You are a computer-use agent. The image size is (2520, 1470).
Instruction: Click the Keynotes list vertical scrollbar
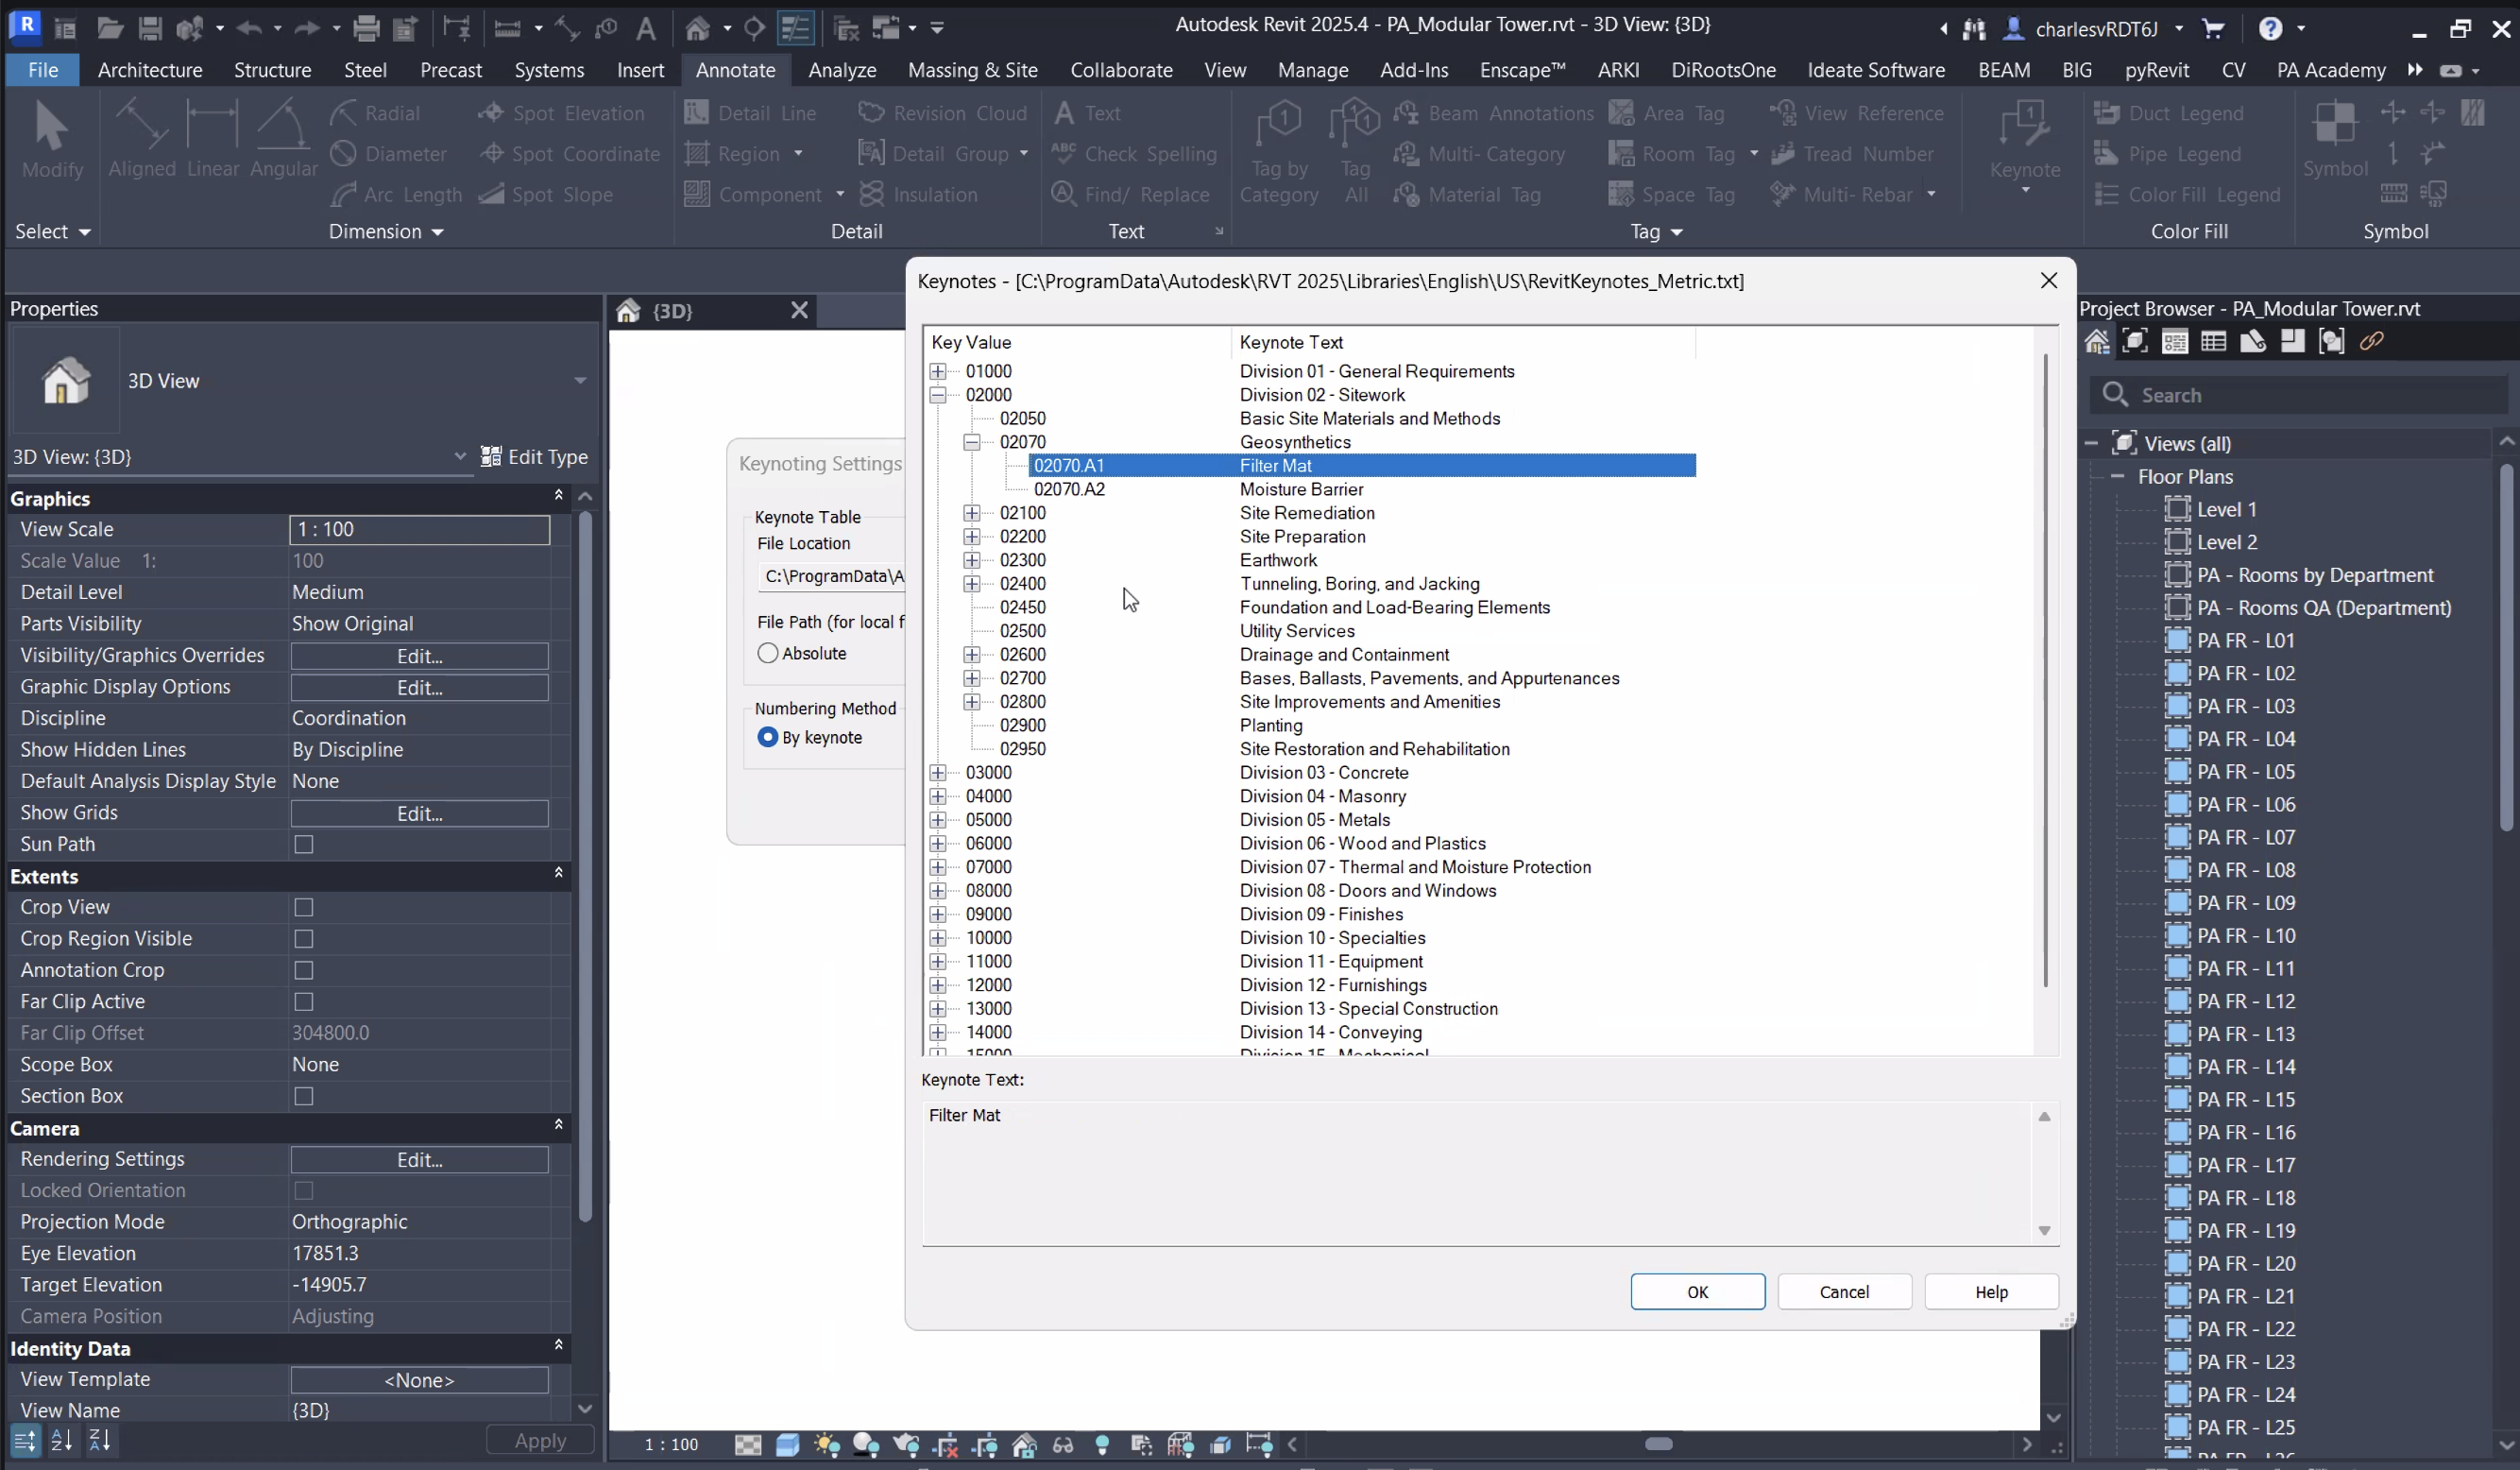click(x=2046, y=670)
